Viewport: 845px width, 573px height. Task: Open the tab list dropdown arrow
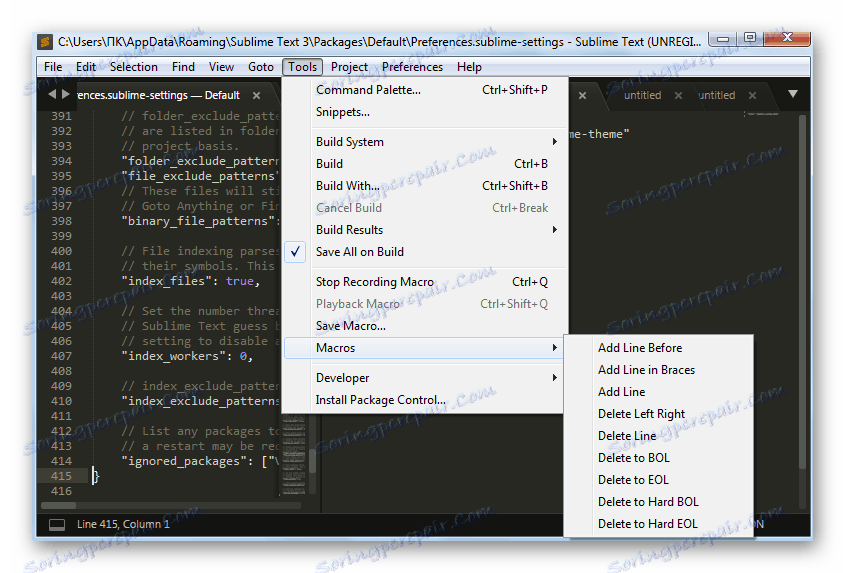[793, 94]
